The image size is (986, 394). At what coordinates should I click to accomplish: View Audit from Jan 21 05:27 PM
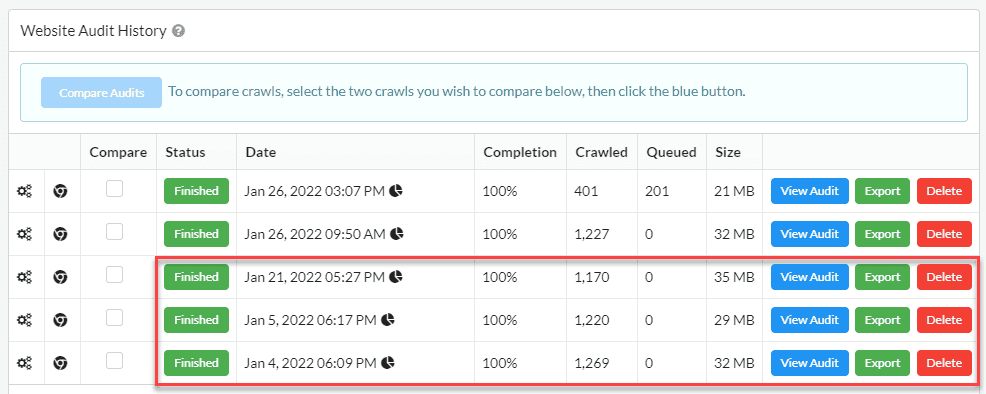point(809,277)
